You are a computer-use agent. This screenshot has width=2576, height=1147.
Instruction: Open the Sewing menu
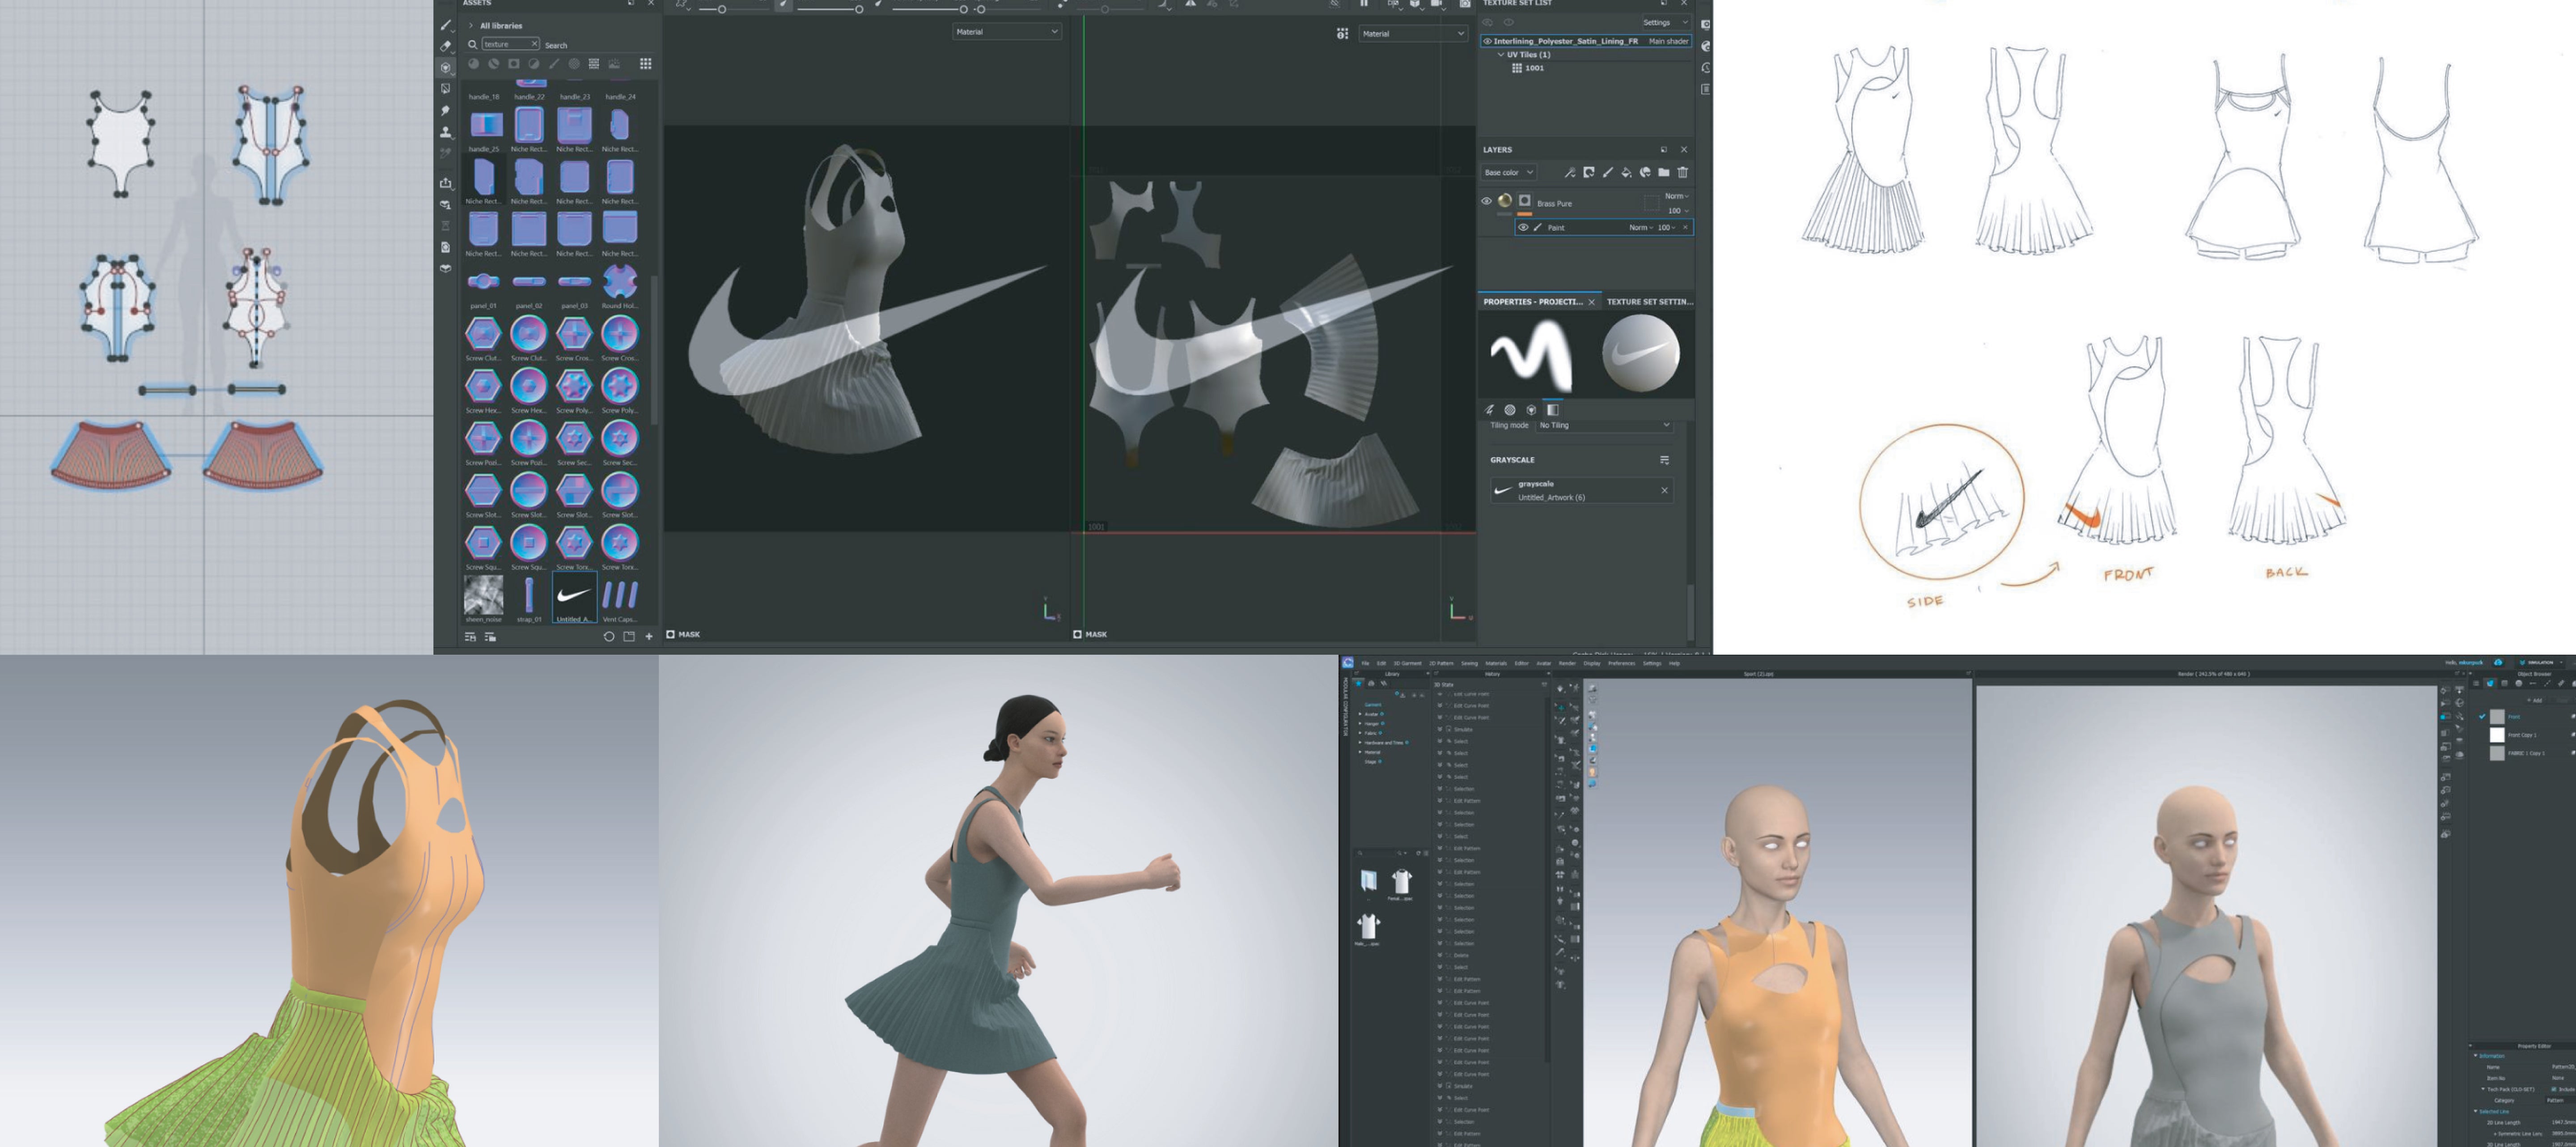pyautogui.click(x=1469, y=663)
